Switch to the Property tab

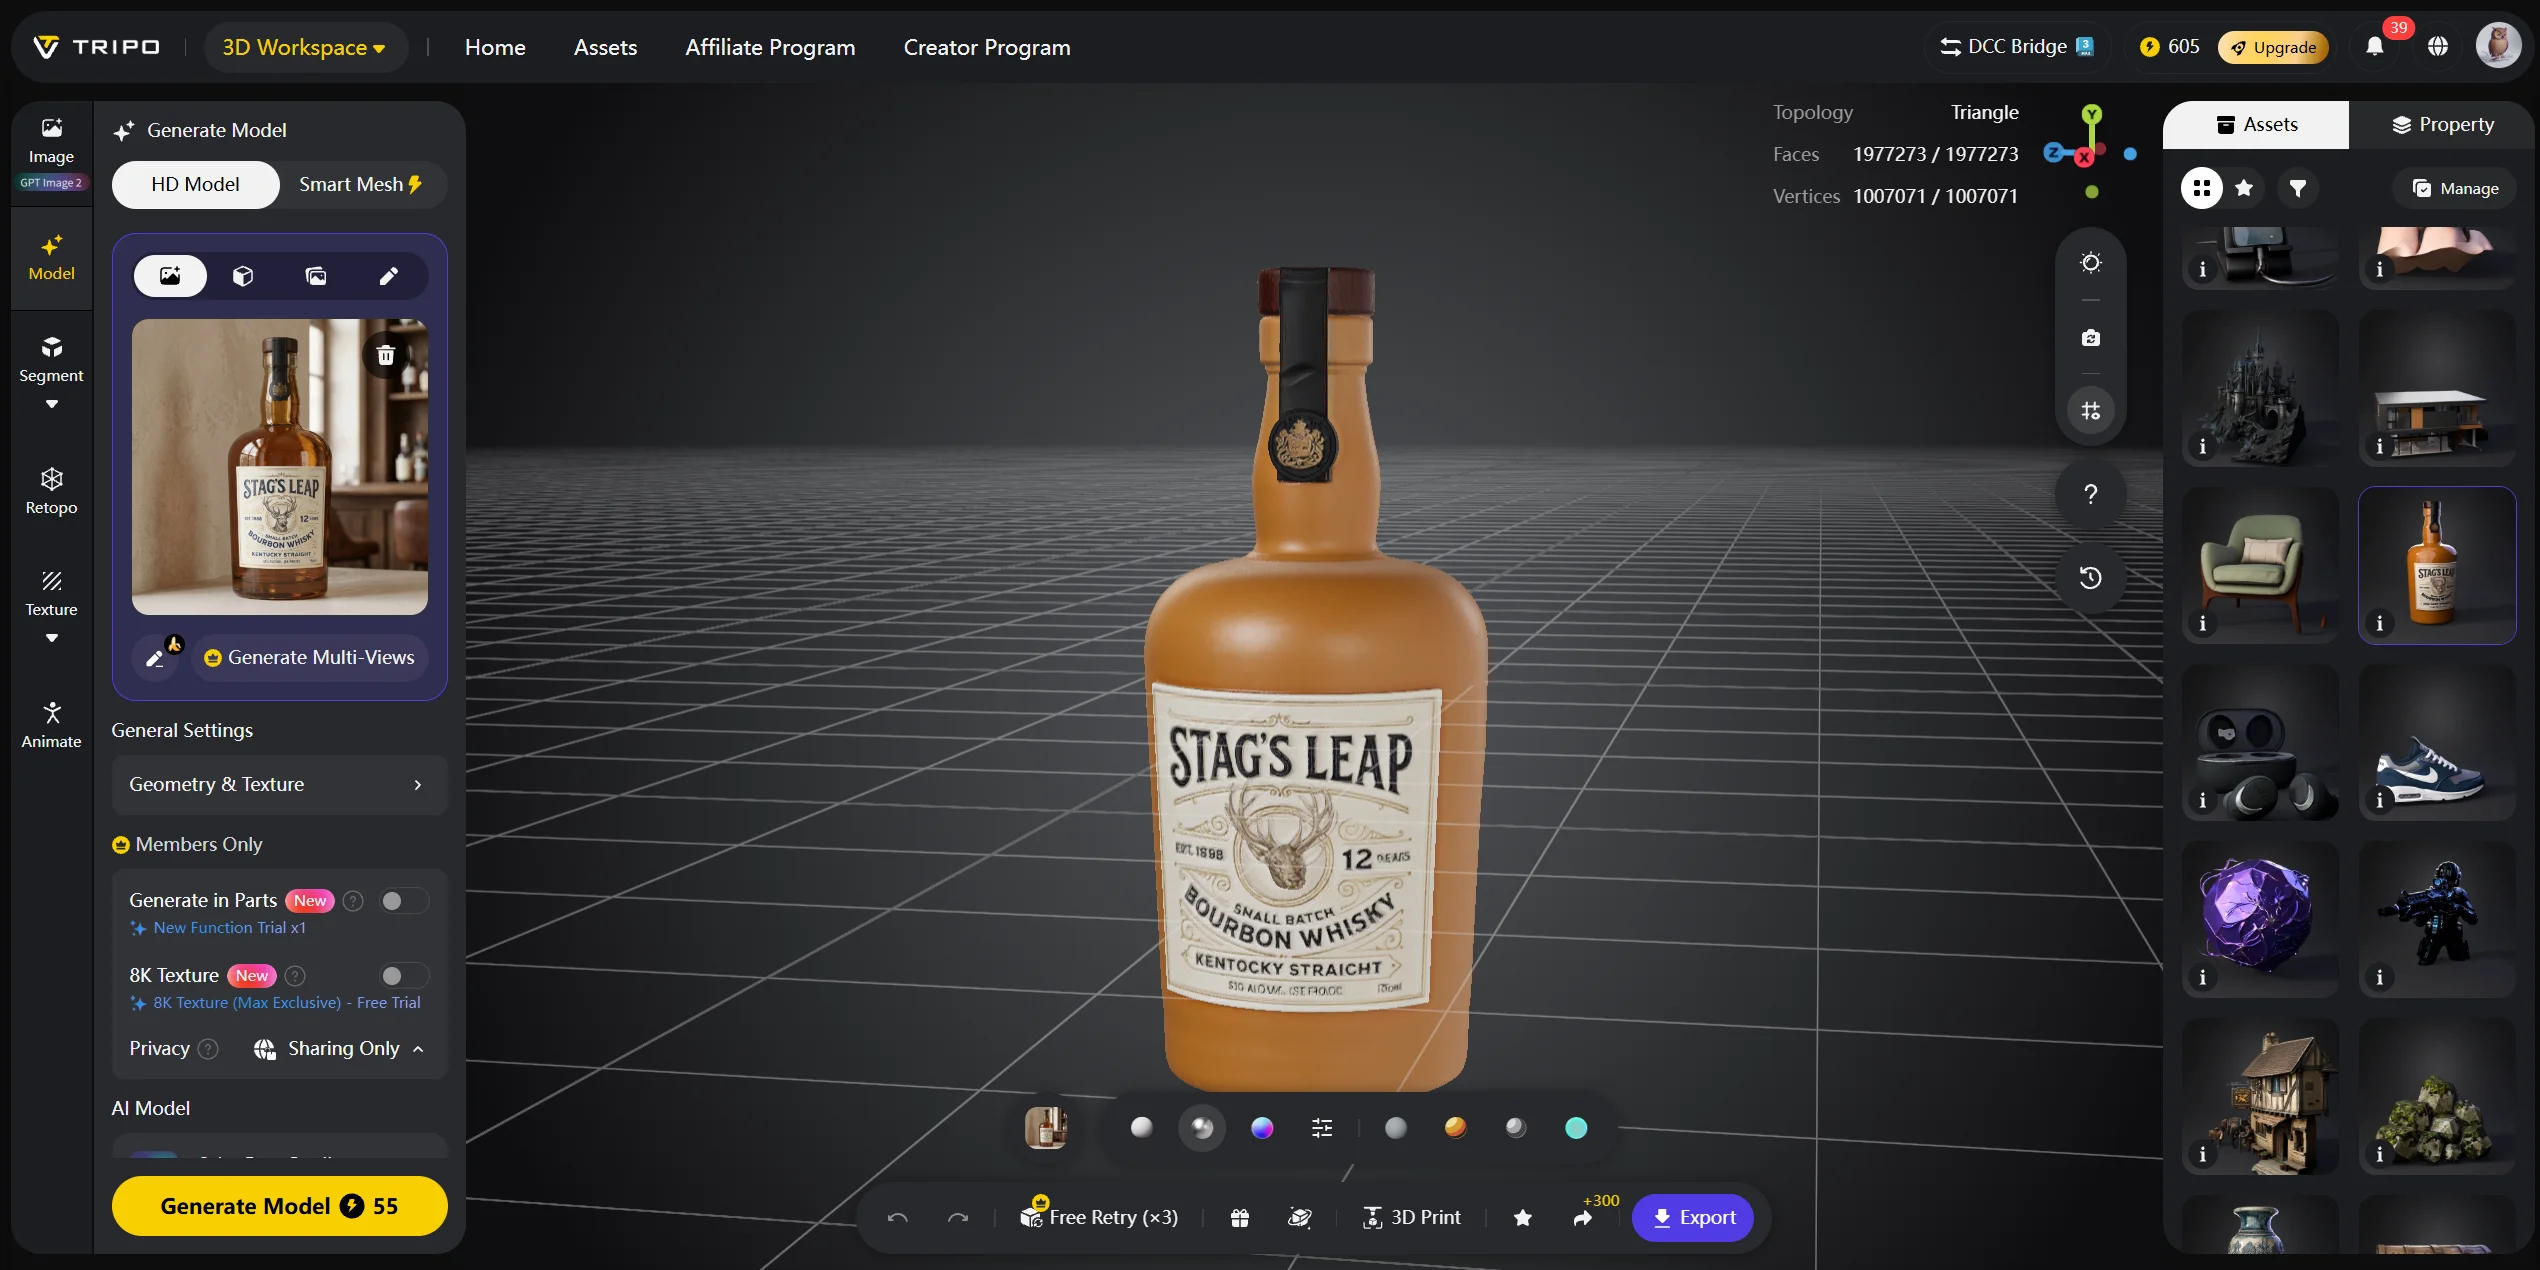pyautogui.click(x=2442, y=125)
